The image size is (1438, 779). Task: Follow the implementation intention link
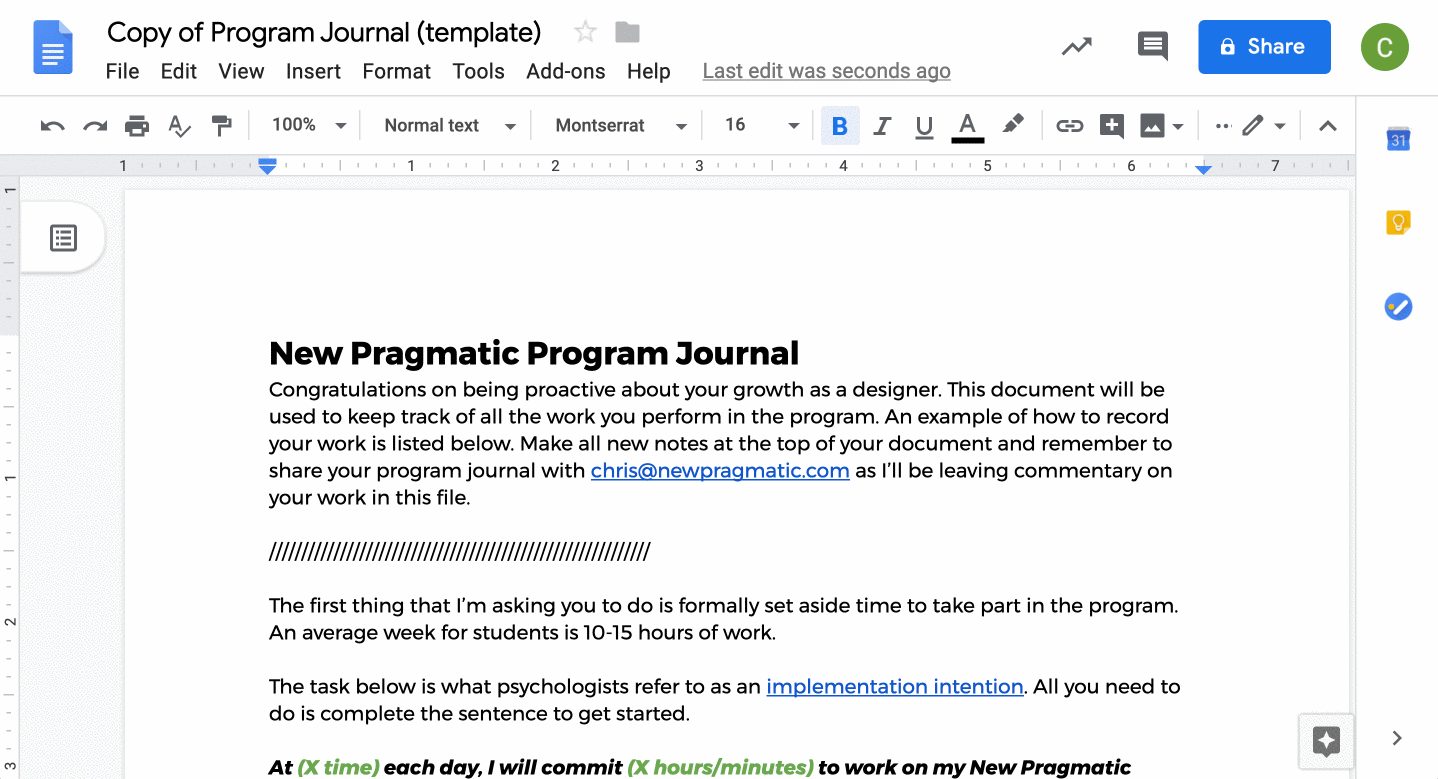click(895, 686)
